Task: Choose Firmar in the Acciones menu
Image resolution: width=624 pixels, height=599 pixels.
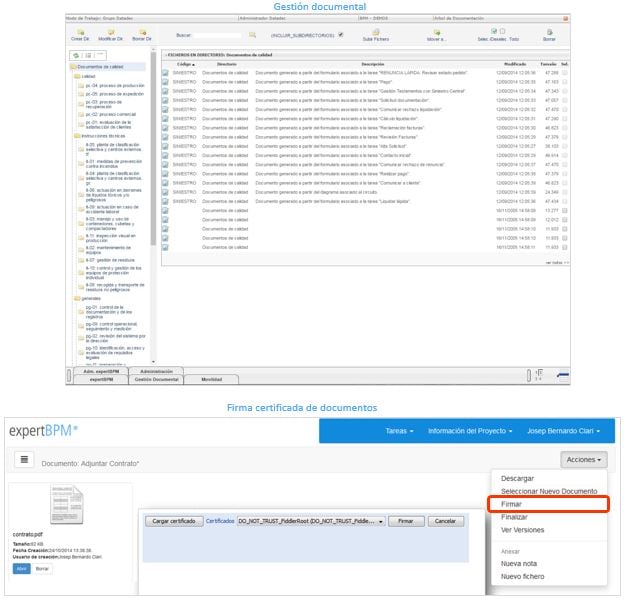Action: [x=549, y=504]
